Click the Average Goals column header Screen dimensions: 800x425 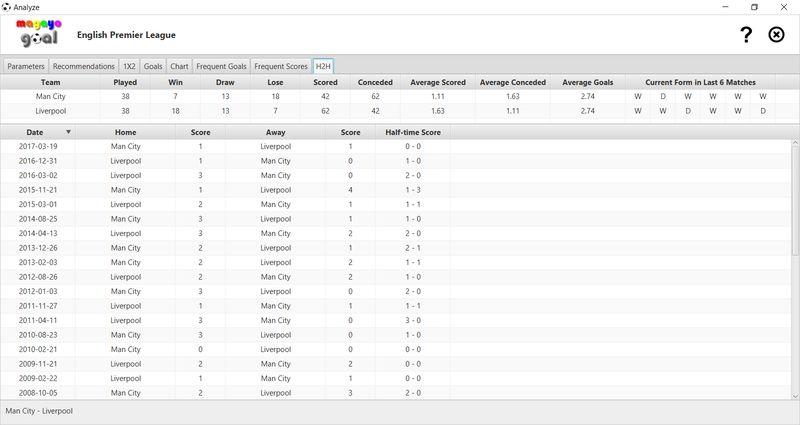(588, 82)
